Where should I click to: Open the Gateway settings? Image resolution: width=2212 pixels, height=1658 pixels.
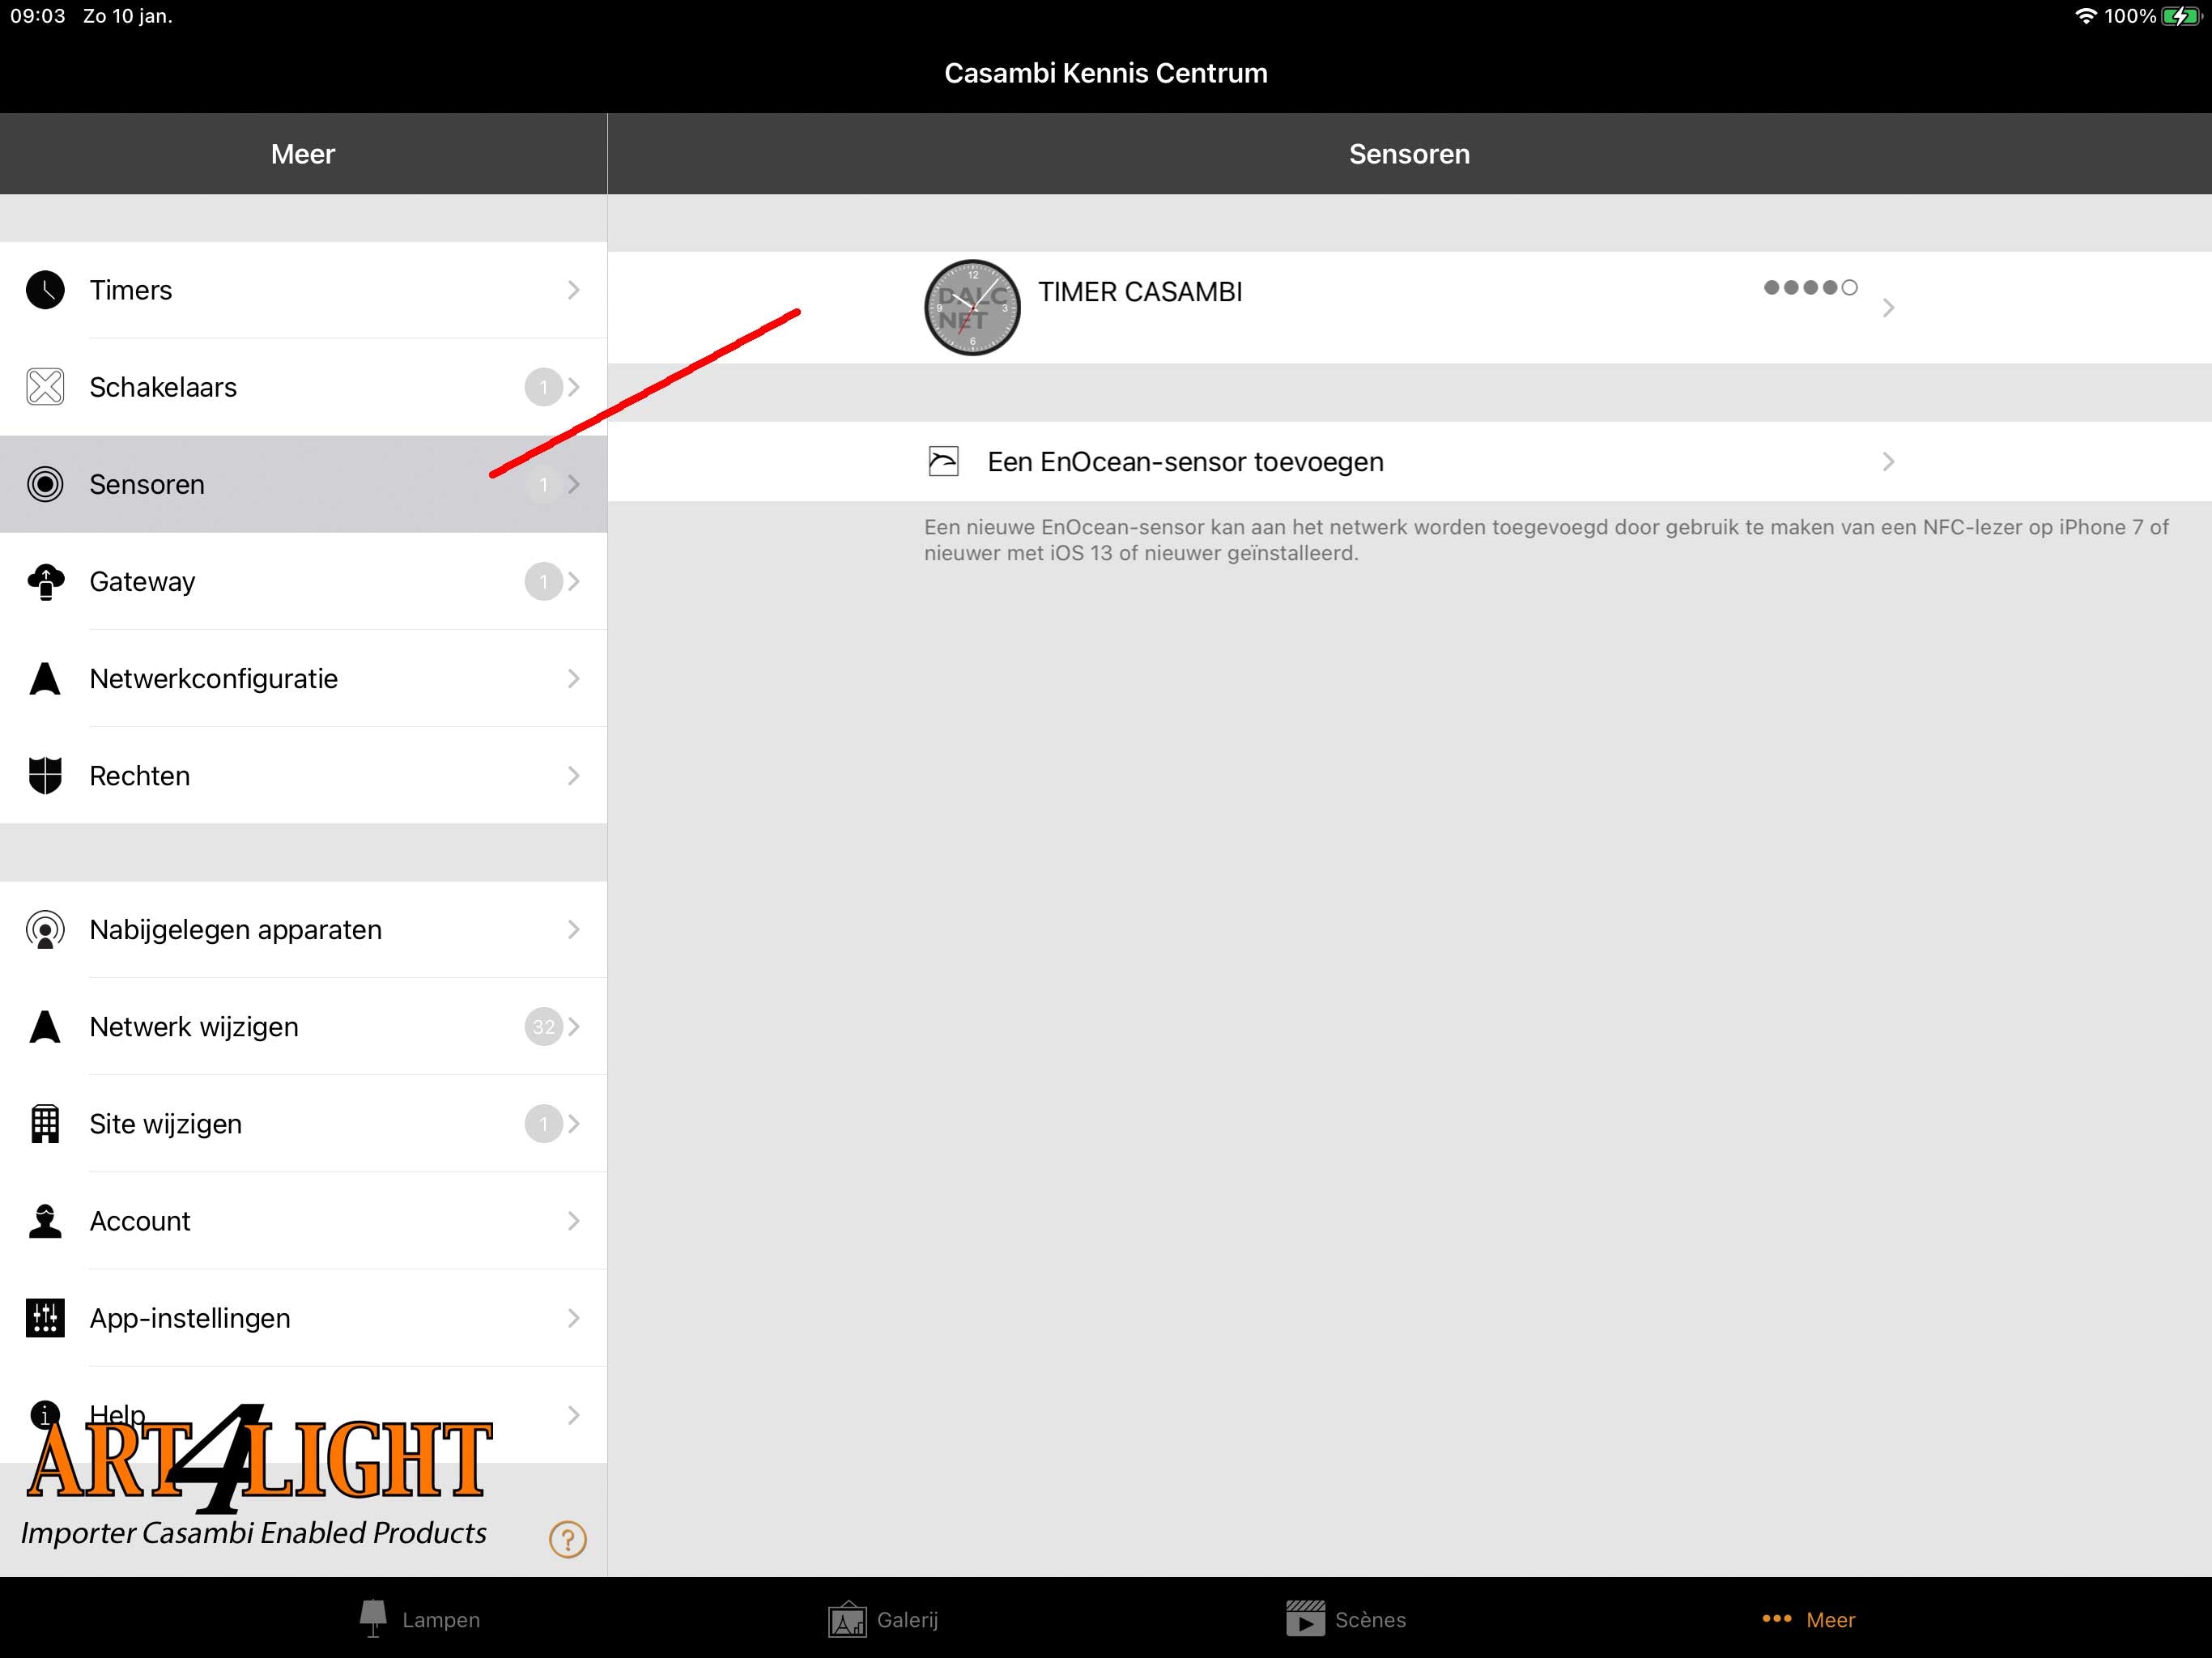click(x=304, y=580)
